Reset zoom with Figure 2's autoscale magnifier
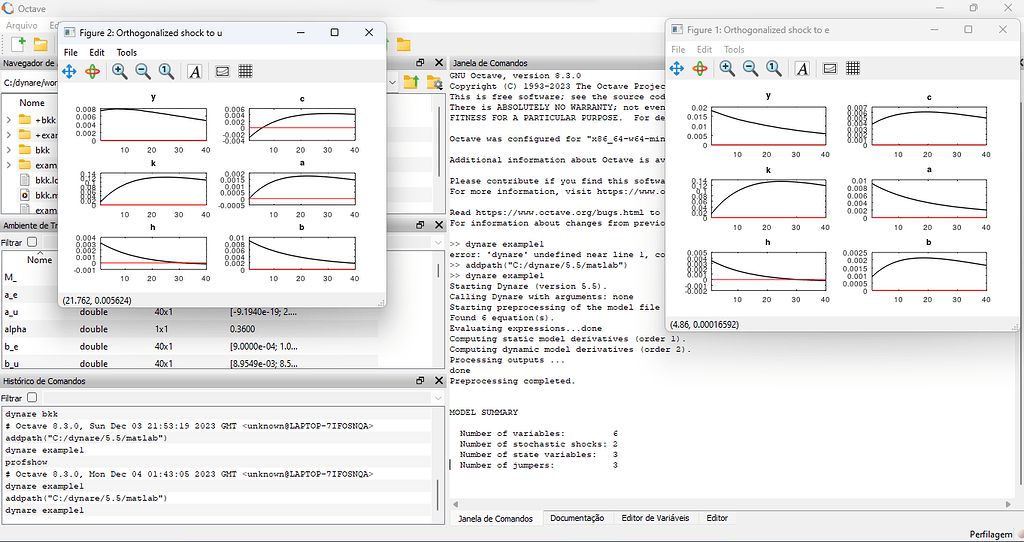The image size is (1024, 542). (166, 71)
